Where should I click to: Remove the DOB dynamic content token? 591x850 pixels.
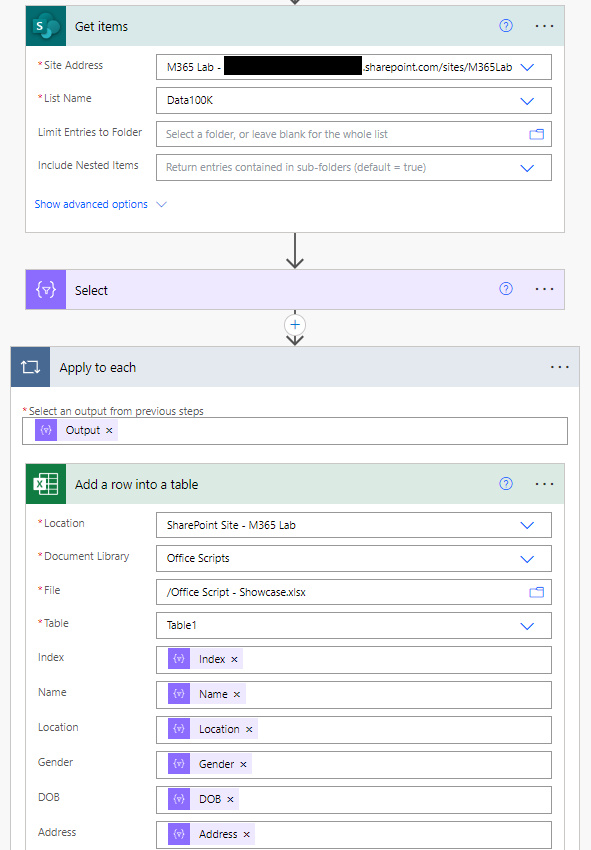tap(230, 800)
